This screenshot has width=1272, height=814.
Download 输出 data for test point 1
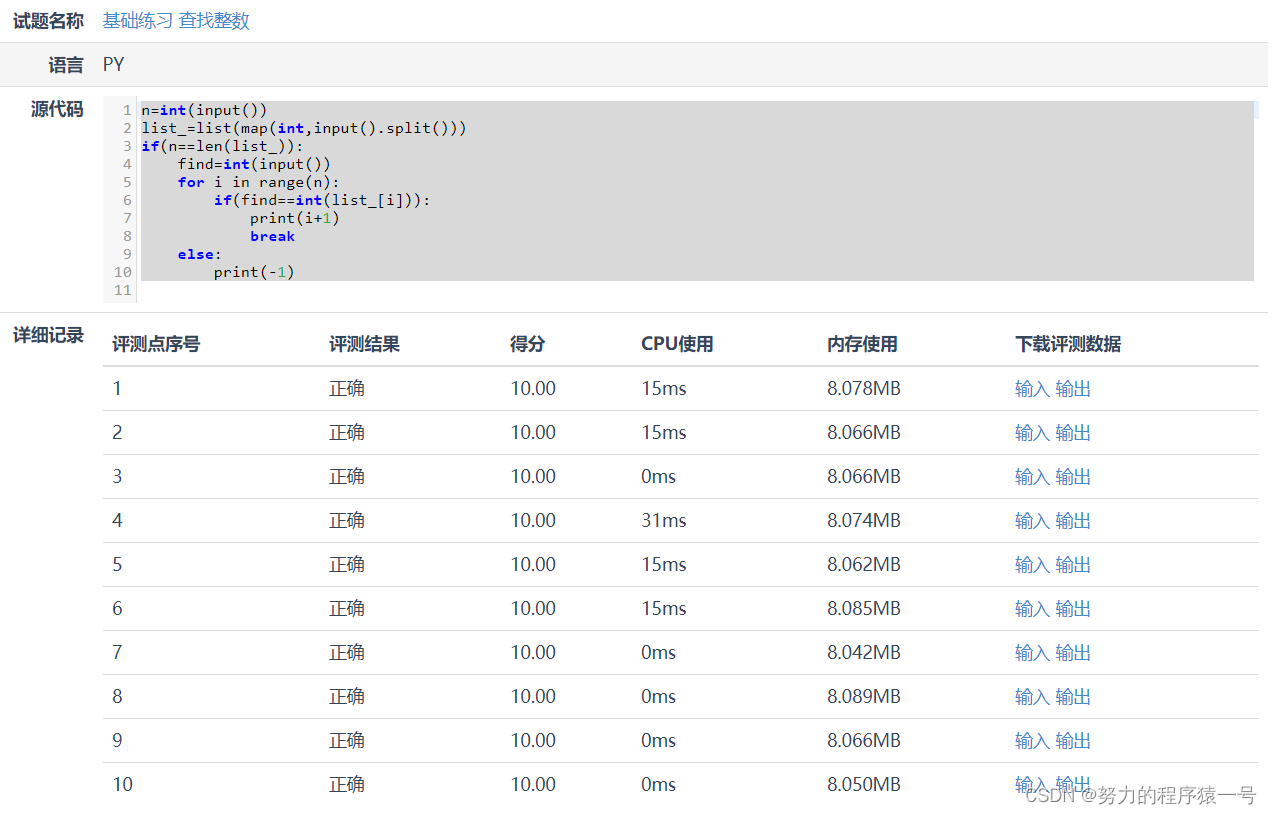pos(1073,389)
